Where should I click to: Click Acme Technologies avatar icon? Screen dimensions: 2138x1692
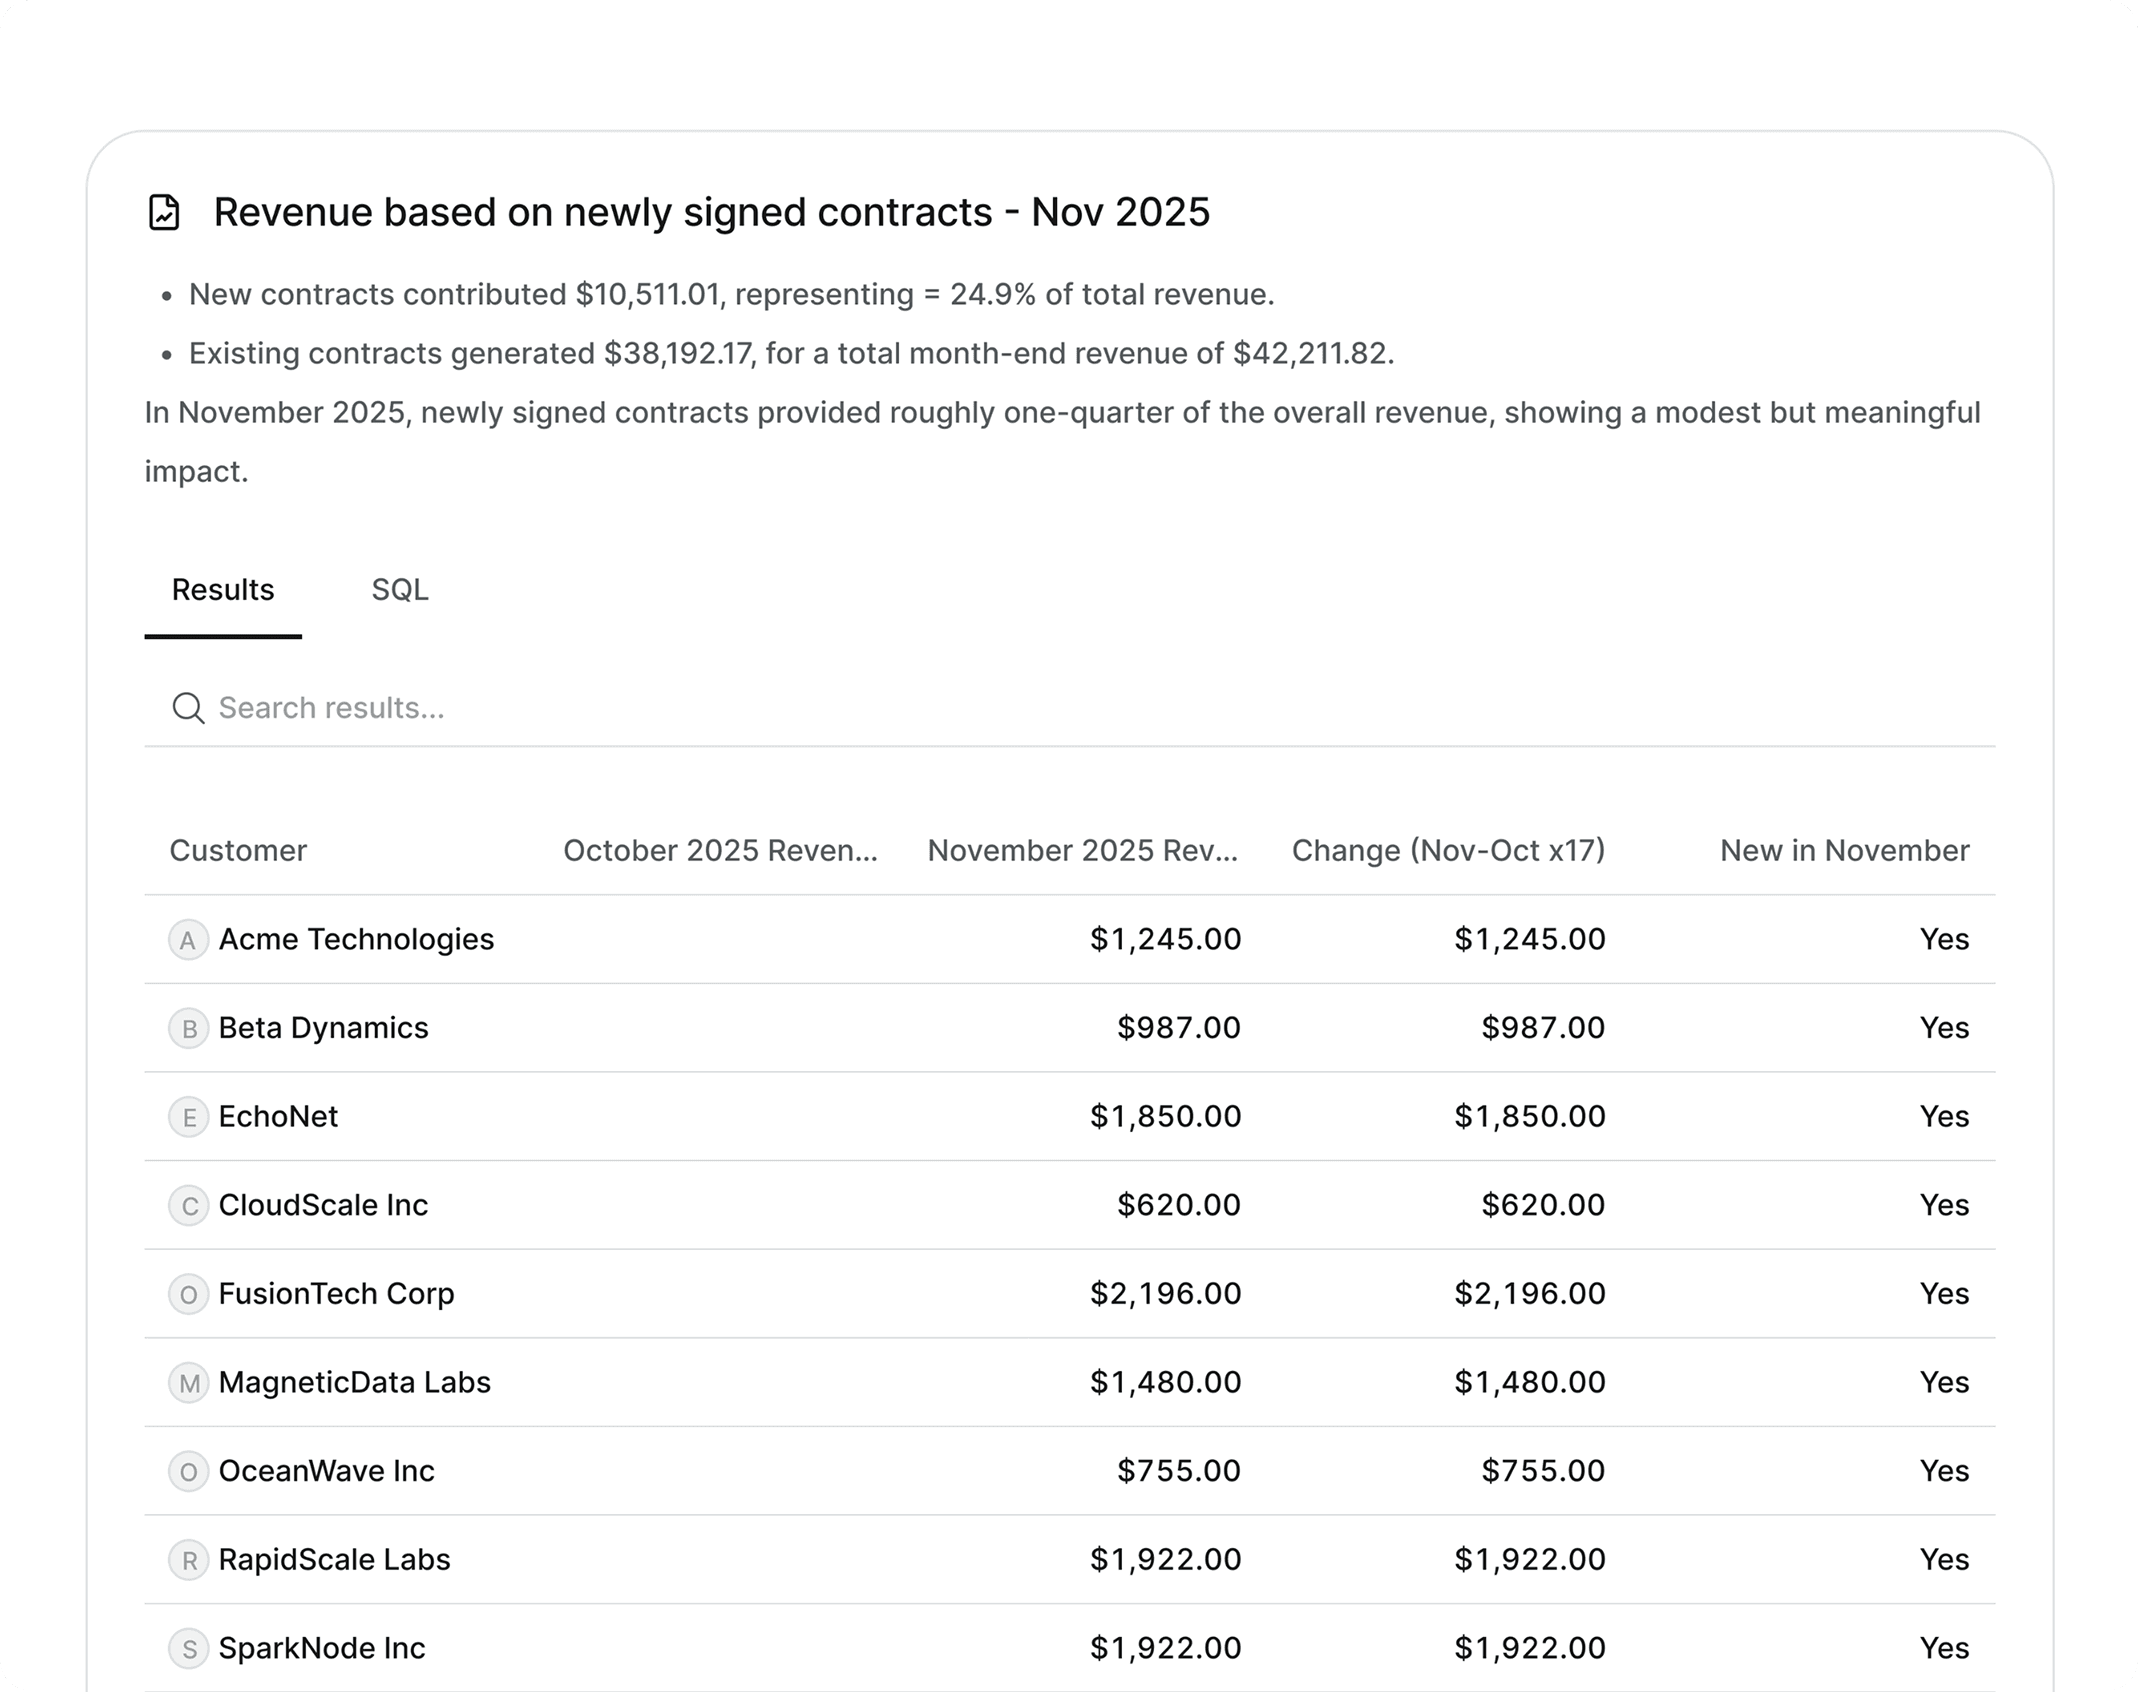pyautogui.click(x=188, y=940)
